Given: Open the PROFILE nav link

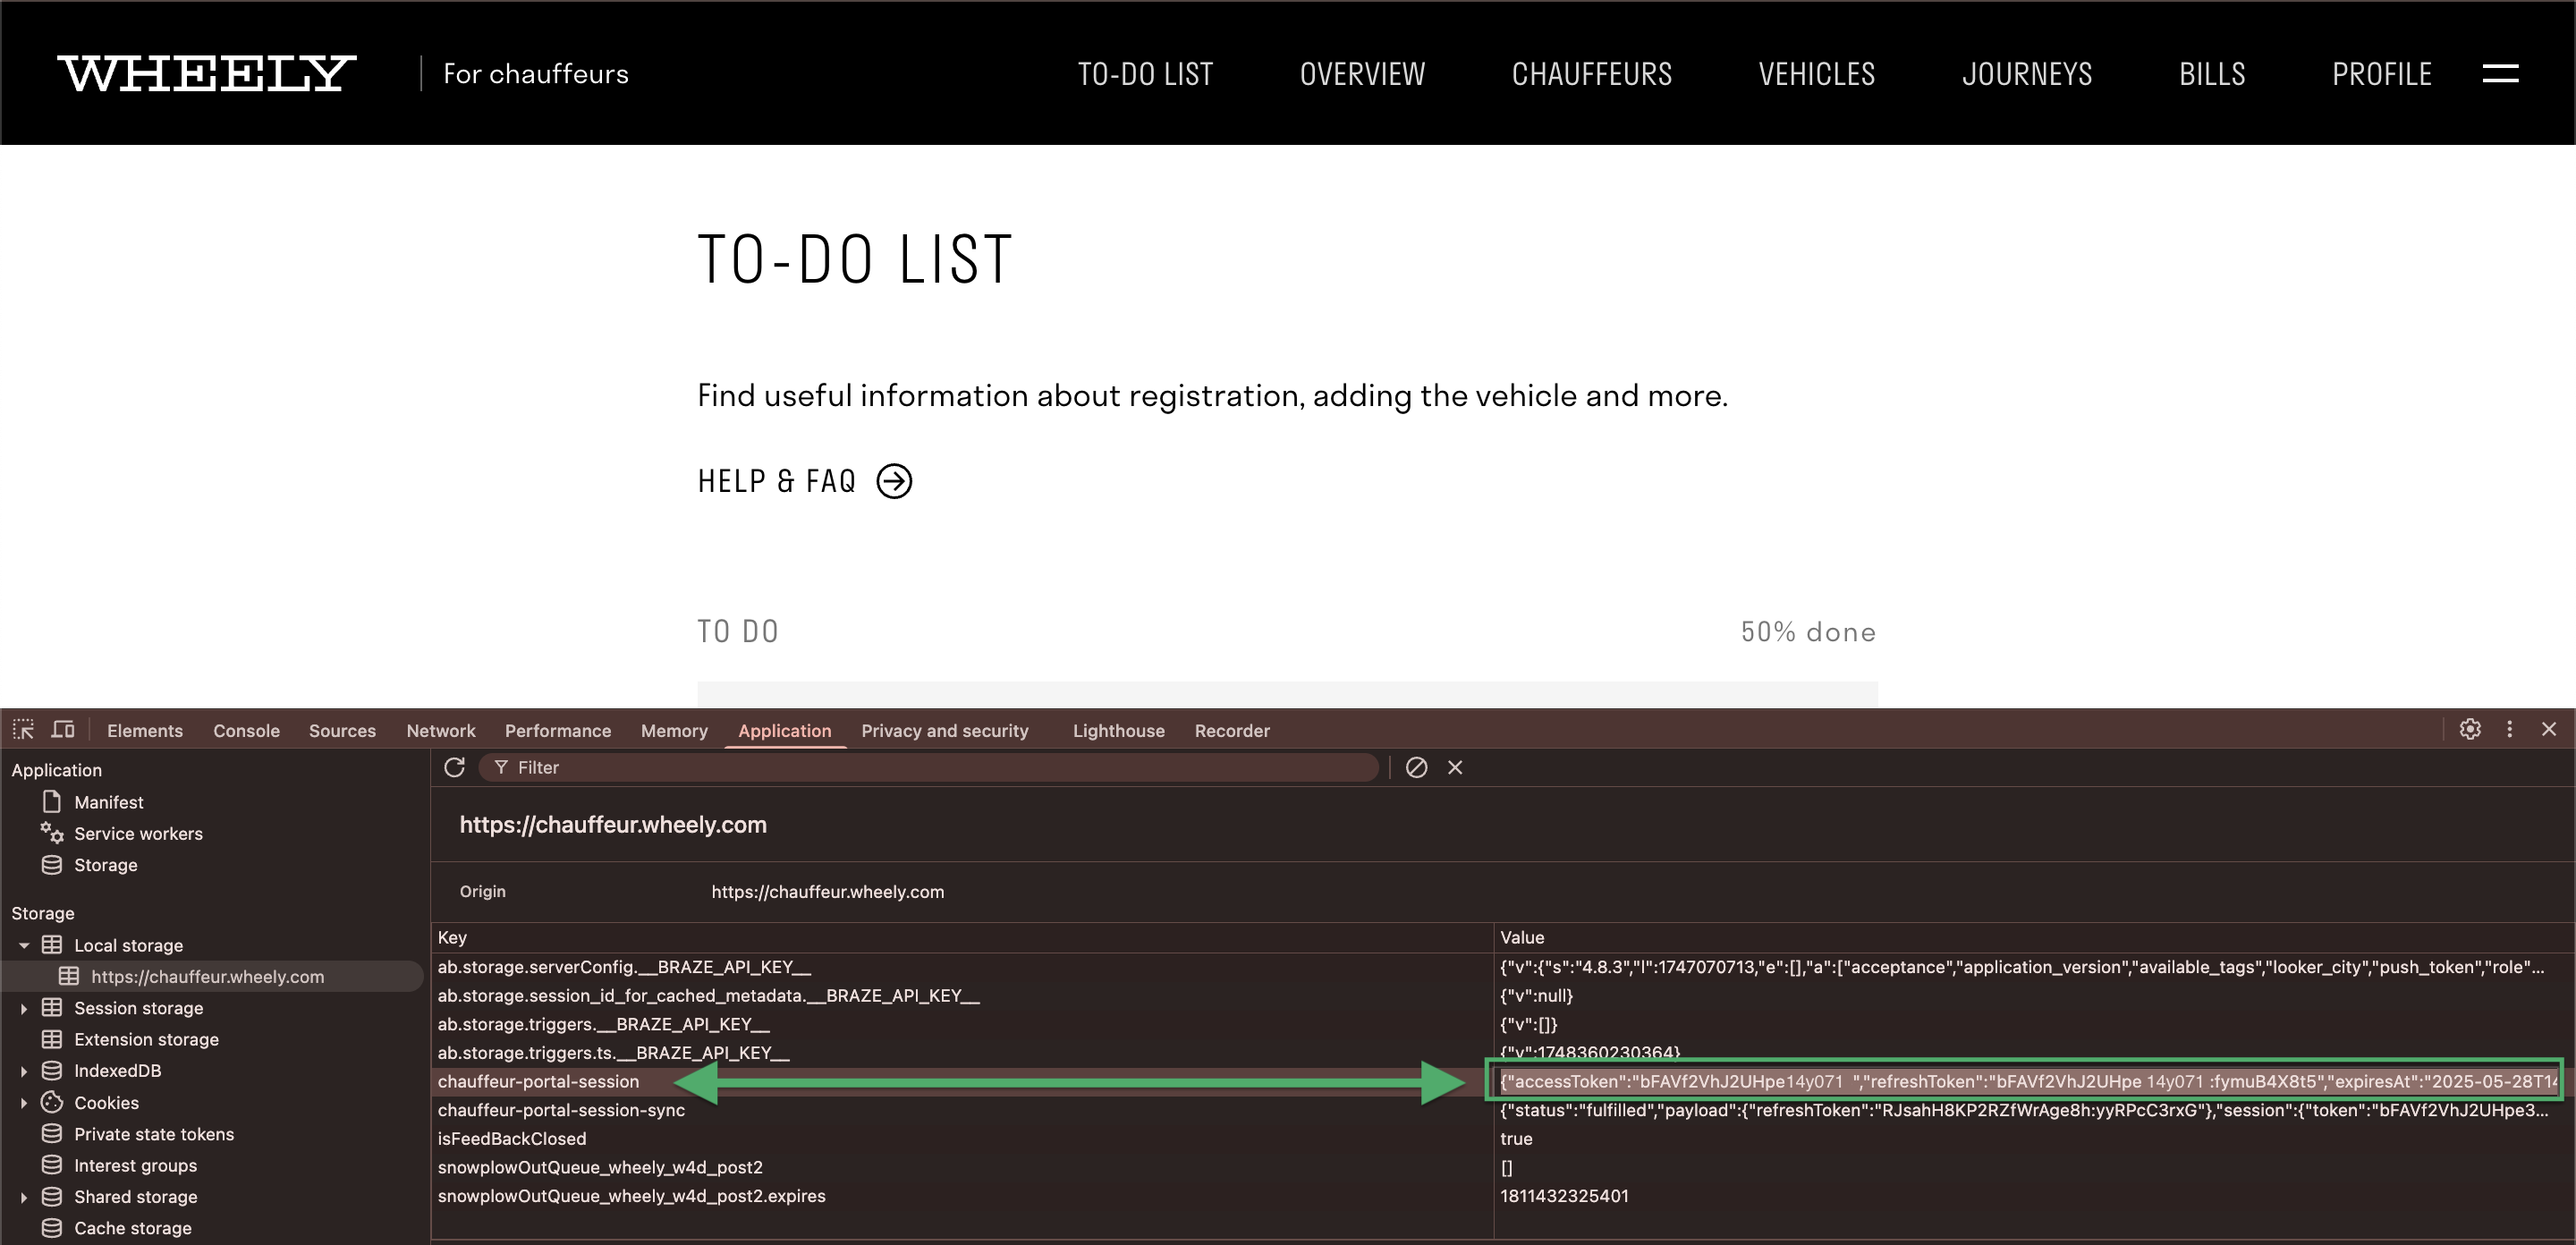Looking at the screenshot, I should (2381, 74).
